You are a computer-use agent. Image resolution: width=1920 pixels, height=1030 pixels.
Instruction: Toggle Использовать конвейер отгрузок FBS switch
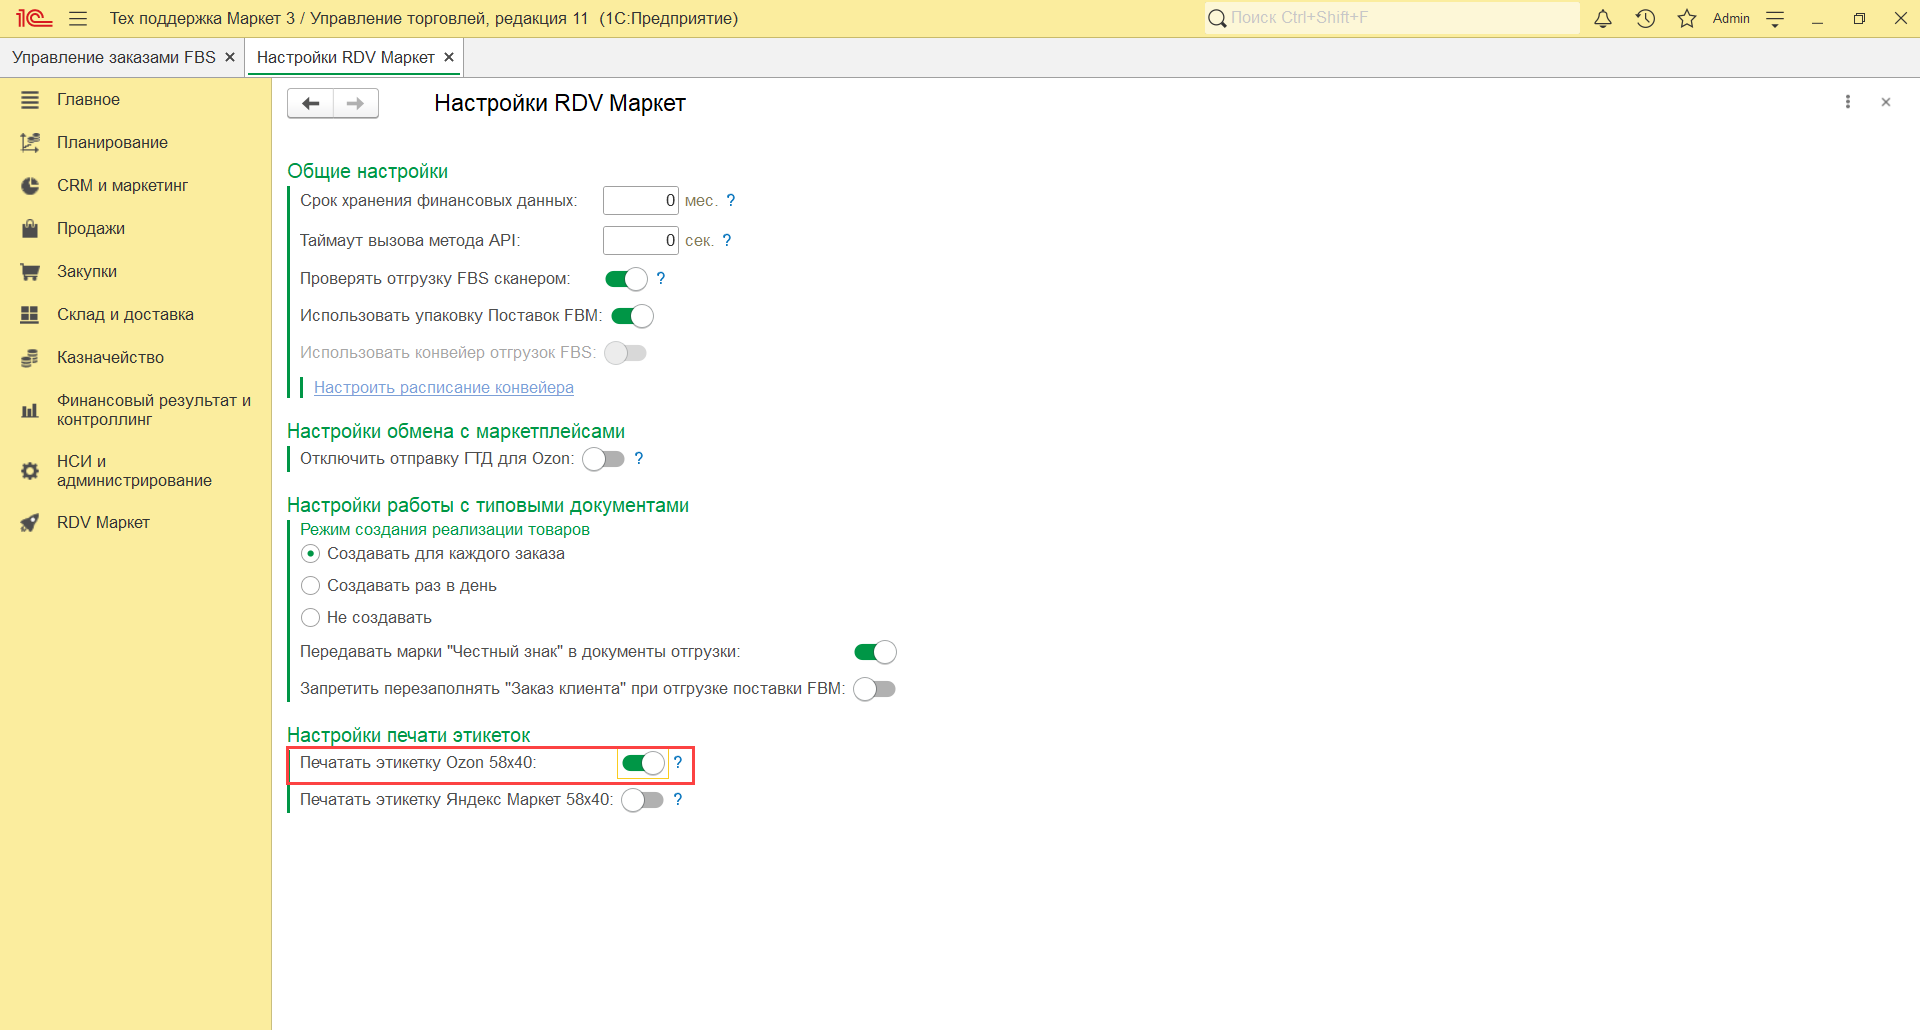tap(626, 353)
